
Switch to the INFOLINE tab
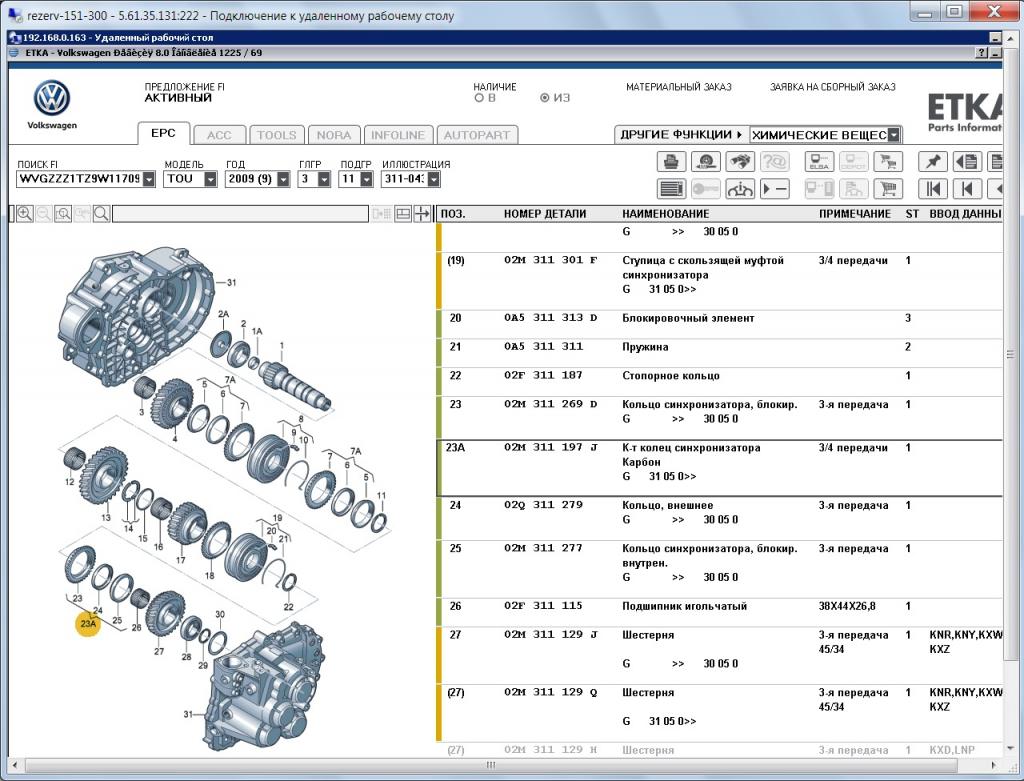398,135
